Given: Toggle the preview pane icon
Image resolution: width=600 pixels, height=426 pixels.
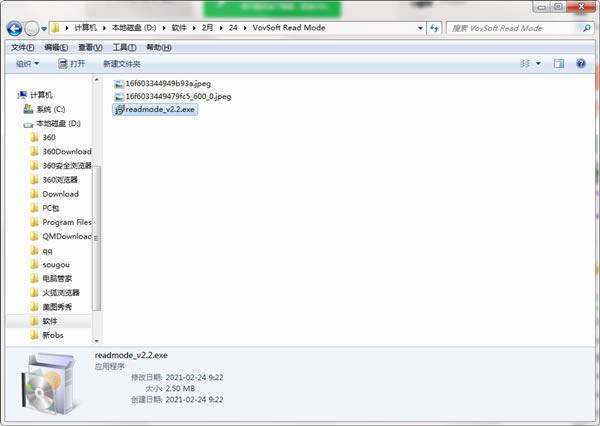Looking at the screenshot, I should point(559,64).
